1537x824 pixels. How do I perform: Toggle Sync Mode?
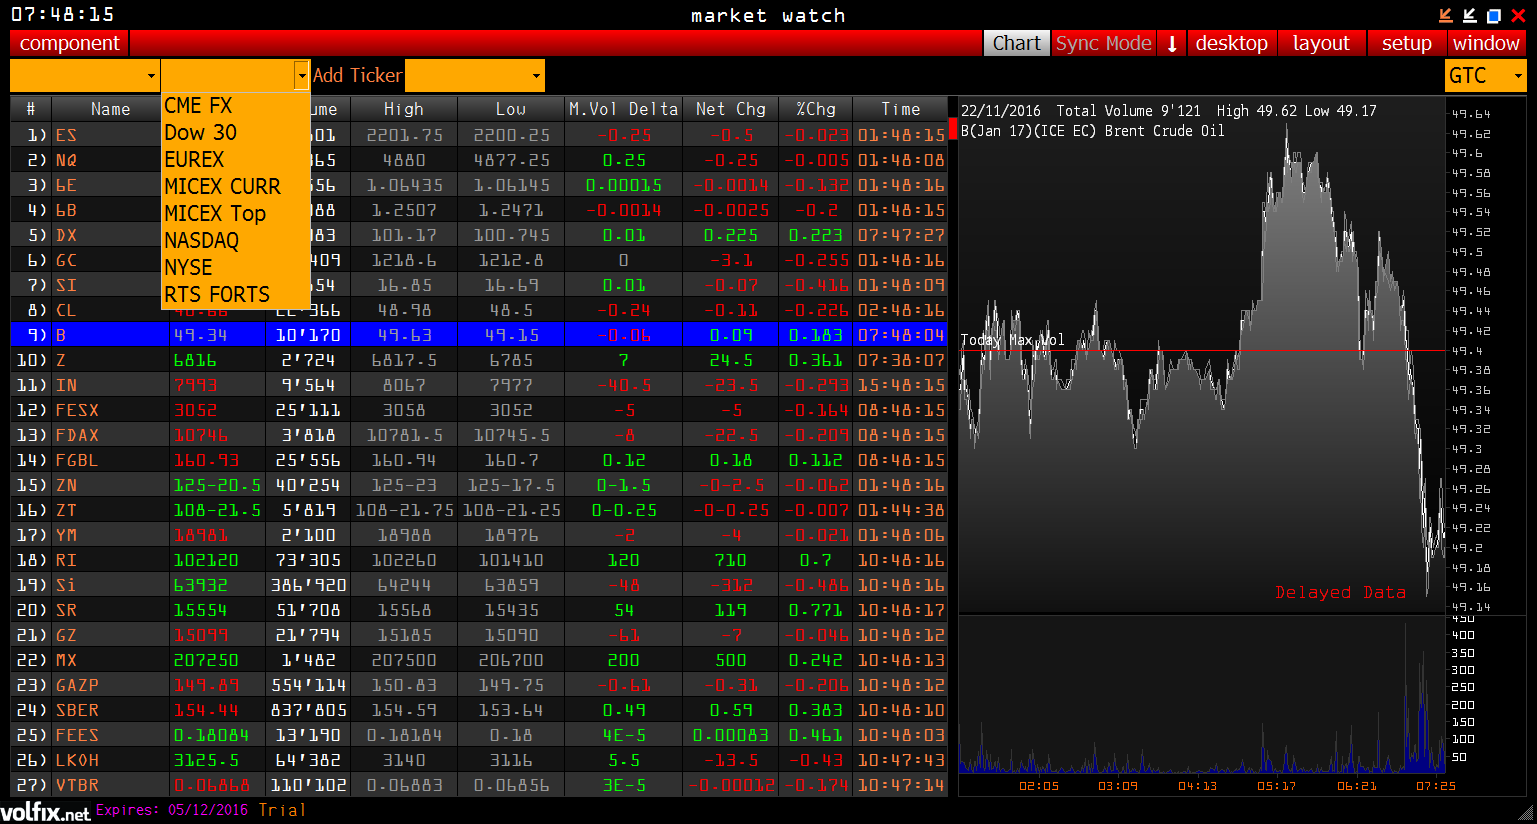click(x=1103, y=43)
